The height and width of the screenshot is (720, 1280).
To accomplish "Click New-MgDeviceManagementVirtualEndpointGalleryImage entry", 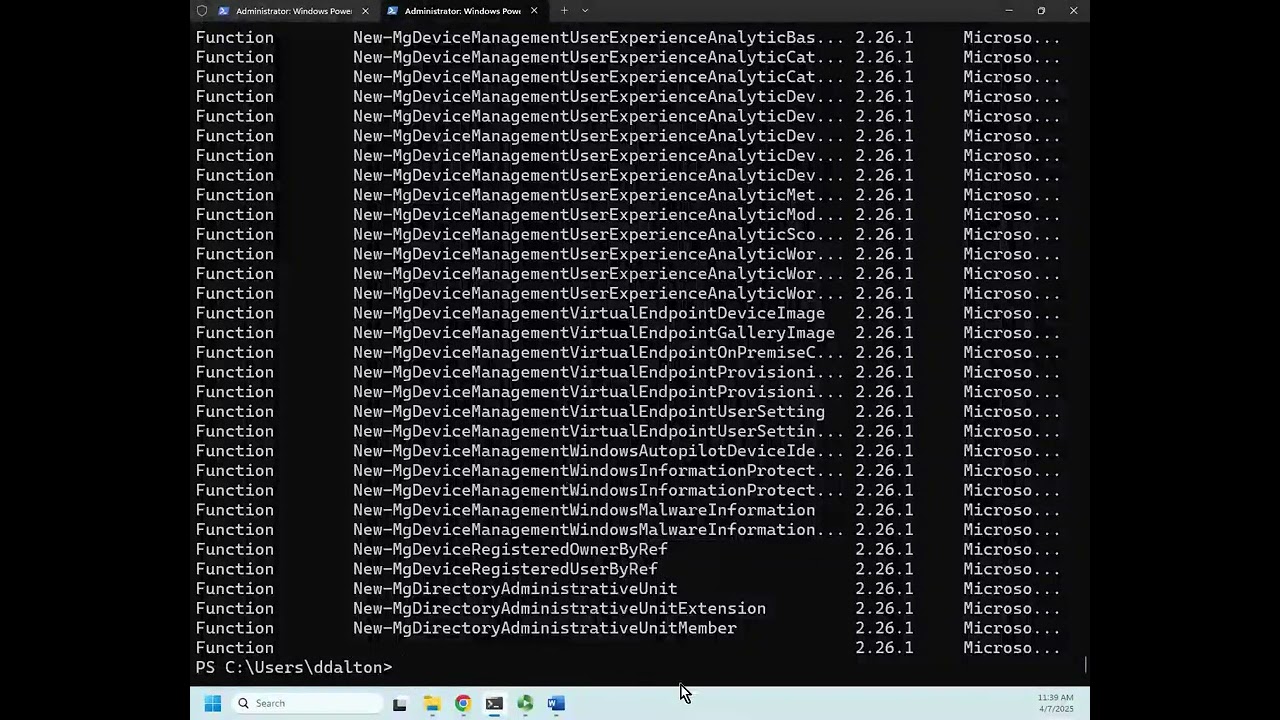I will [x=594, y=333].
